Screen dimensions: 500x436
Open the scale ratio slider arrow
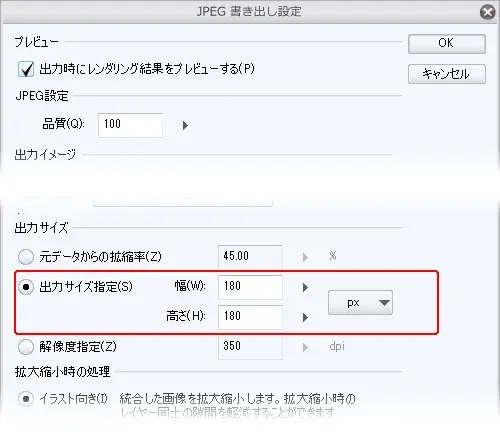305,257
